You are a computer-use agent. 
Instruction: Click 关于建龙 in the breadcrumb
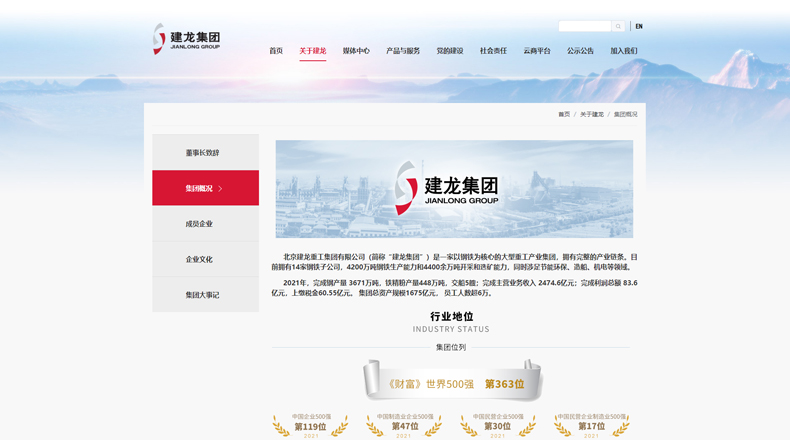[x=591, y=114]
